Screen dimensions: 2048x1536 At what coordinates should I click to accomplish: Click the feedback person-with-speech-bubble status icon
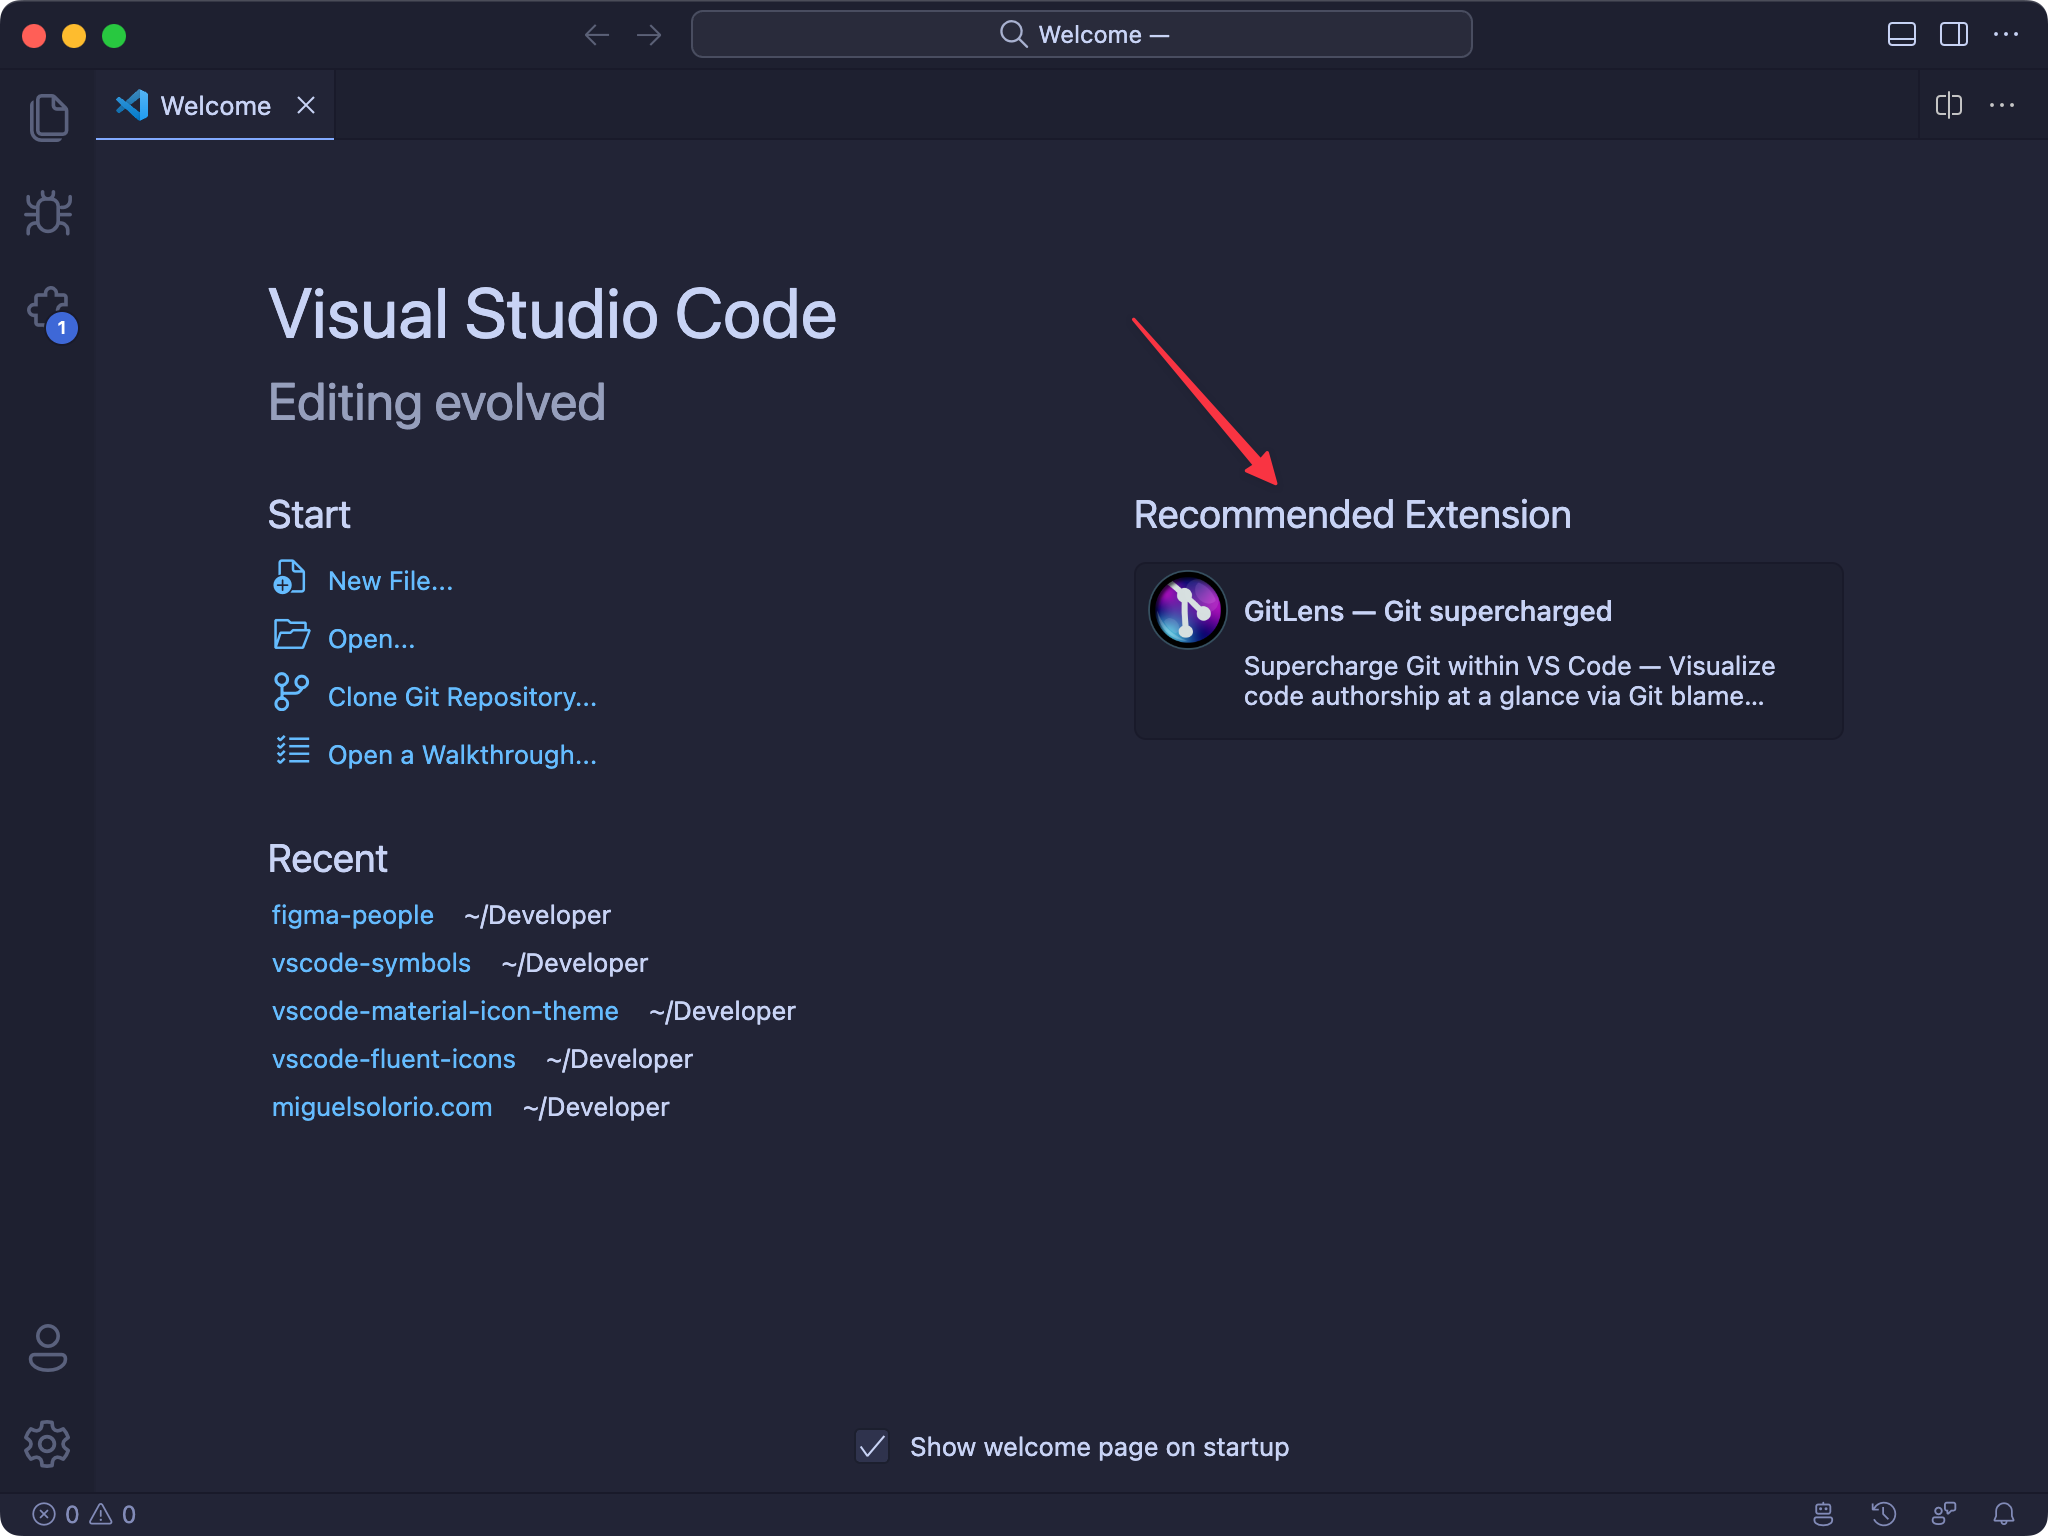click(1943, 1514)
